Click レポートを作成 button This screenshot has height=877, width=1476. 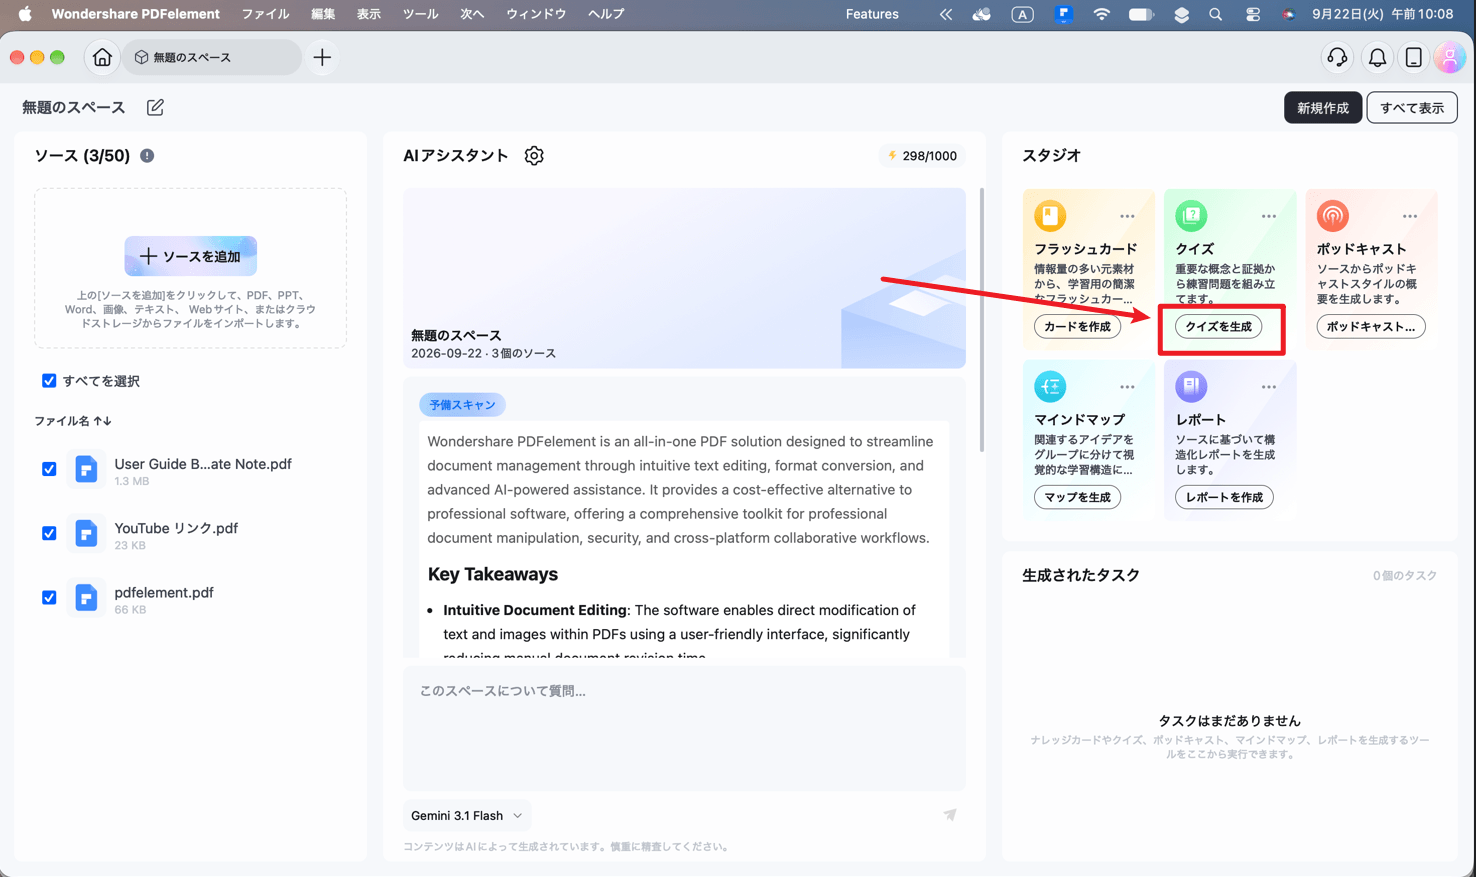[1224, 497]
